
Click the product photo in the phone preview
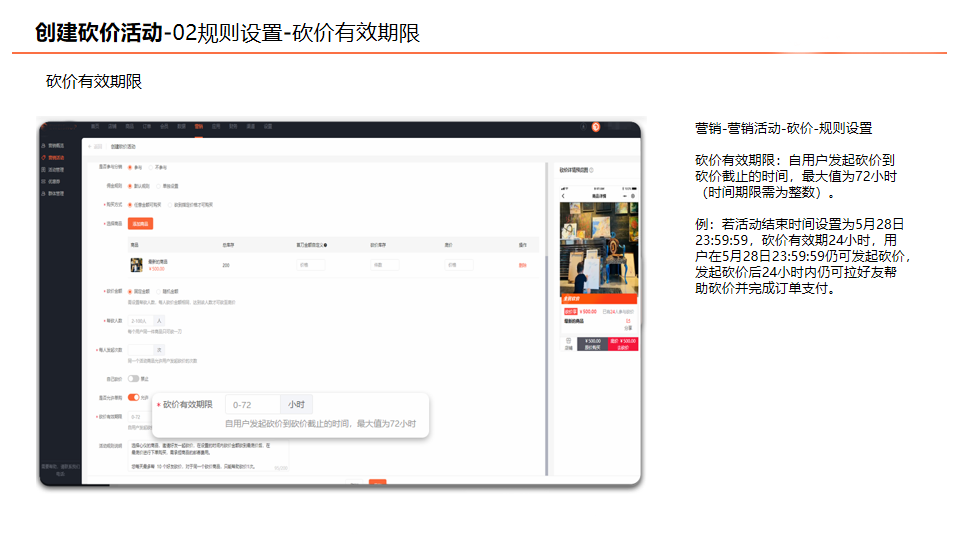tap(599, 248)
